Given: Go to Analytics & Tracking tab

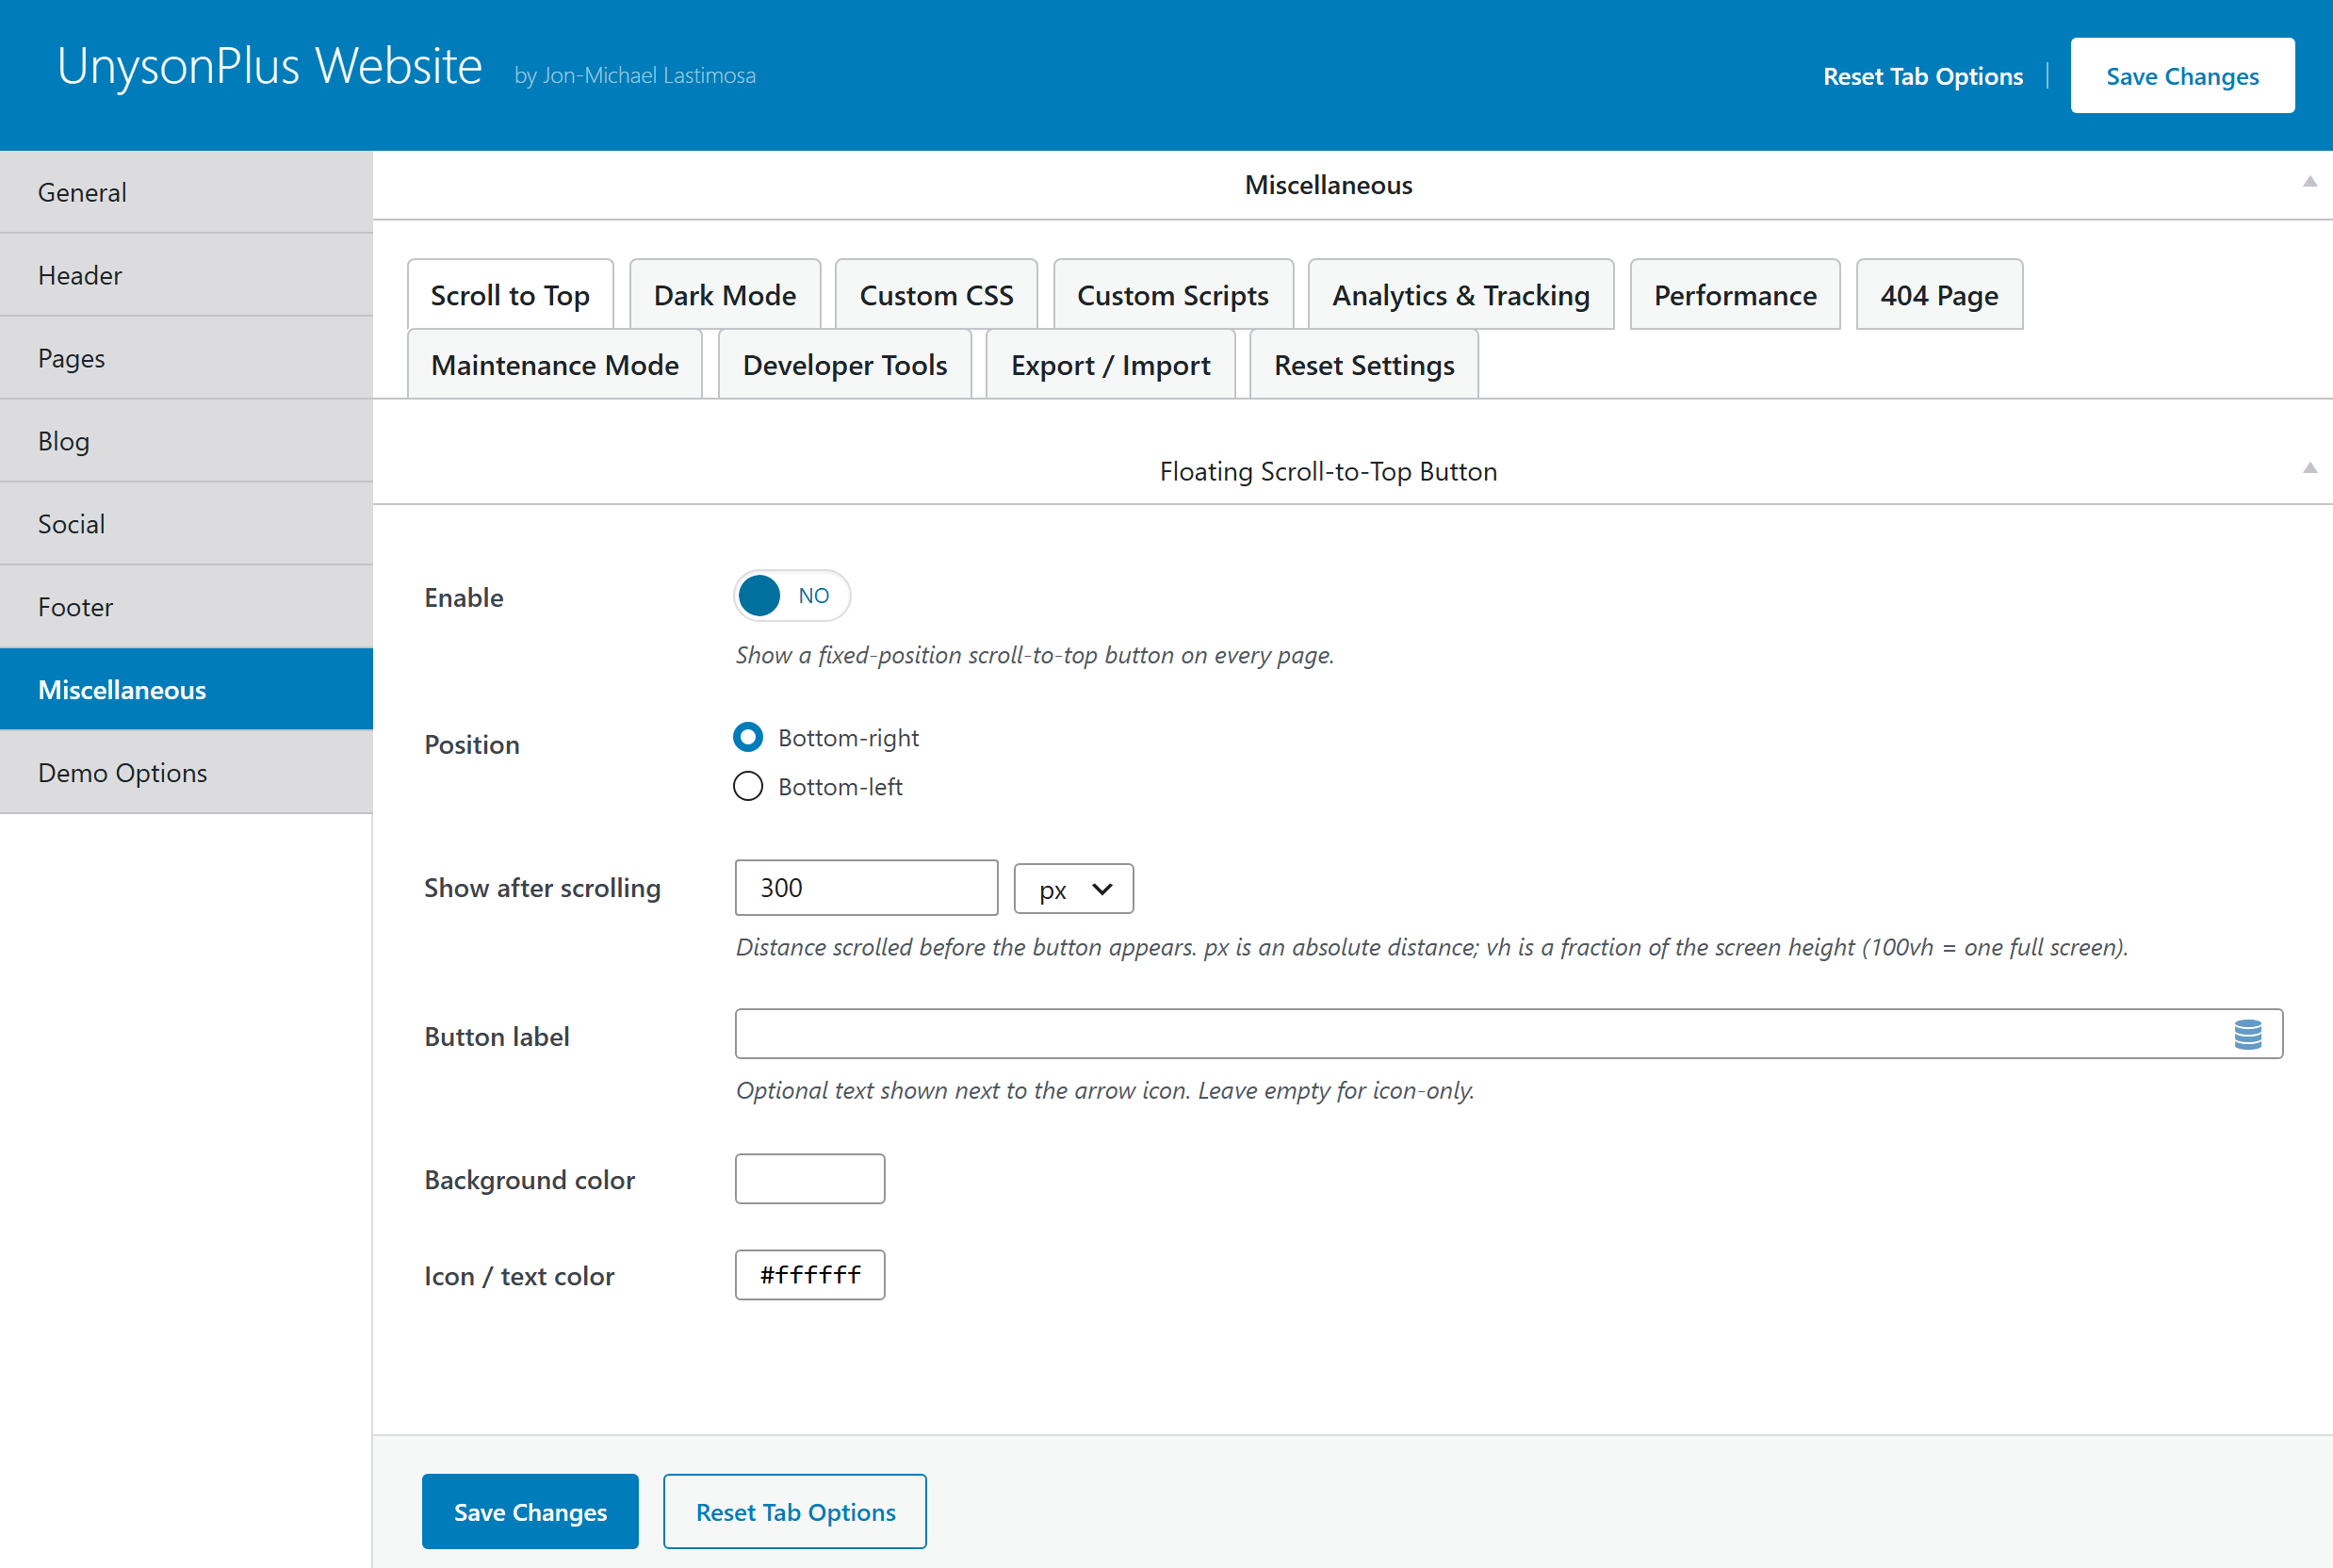Looking at the screenshot, I should click(x=1461, y=295).
